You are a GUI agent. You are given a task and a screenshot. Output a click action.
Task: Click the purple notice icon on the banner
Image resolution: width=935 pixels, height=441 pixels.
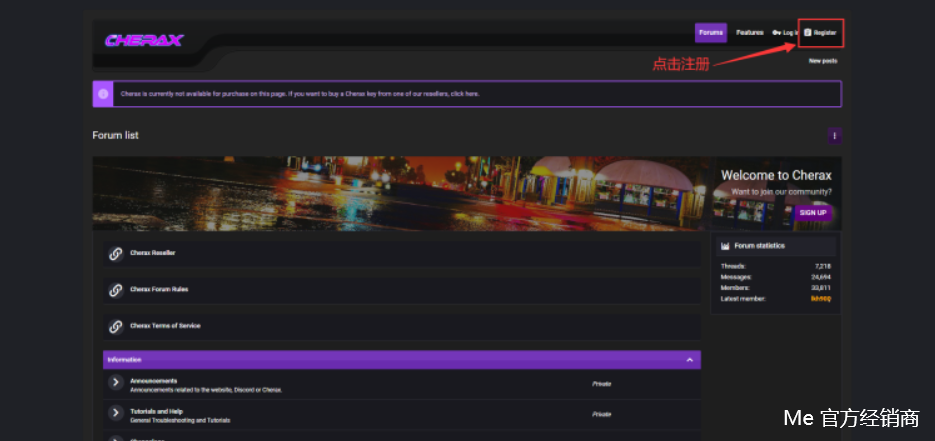[103, 94]
